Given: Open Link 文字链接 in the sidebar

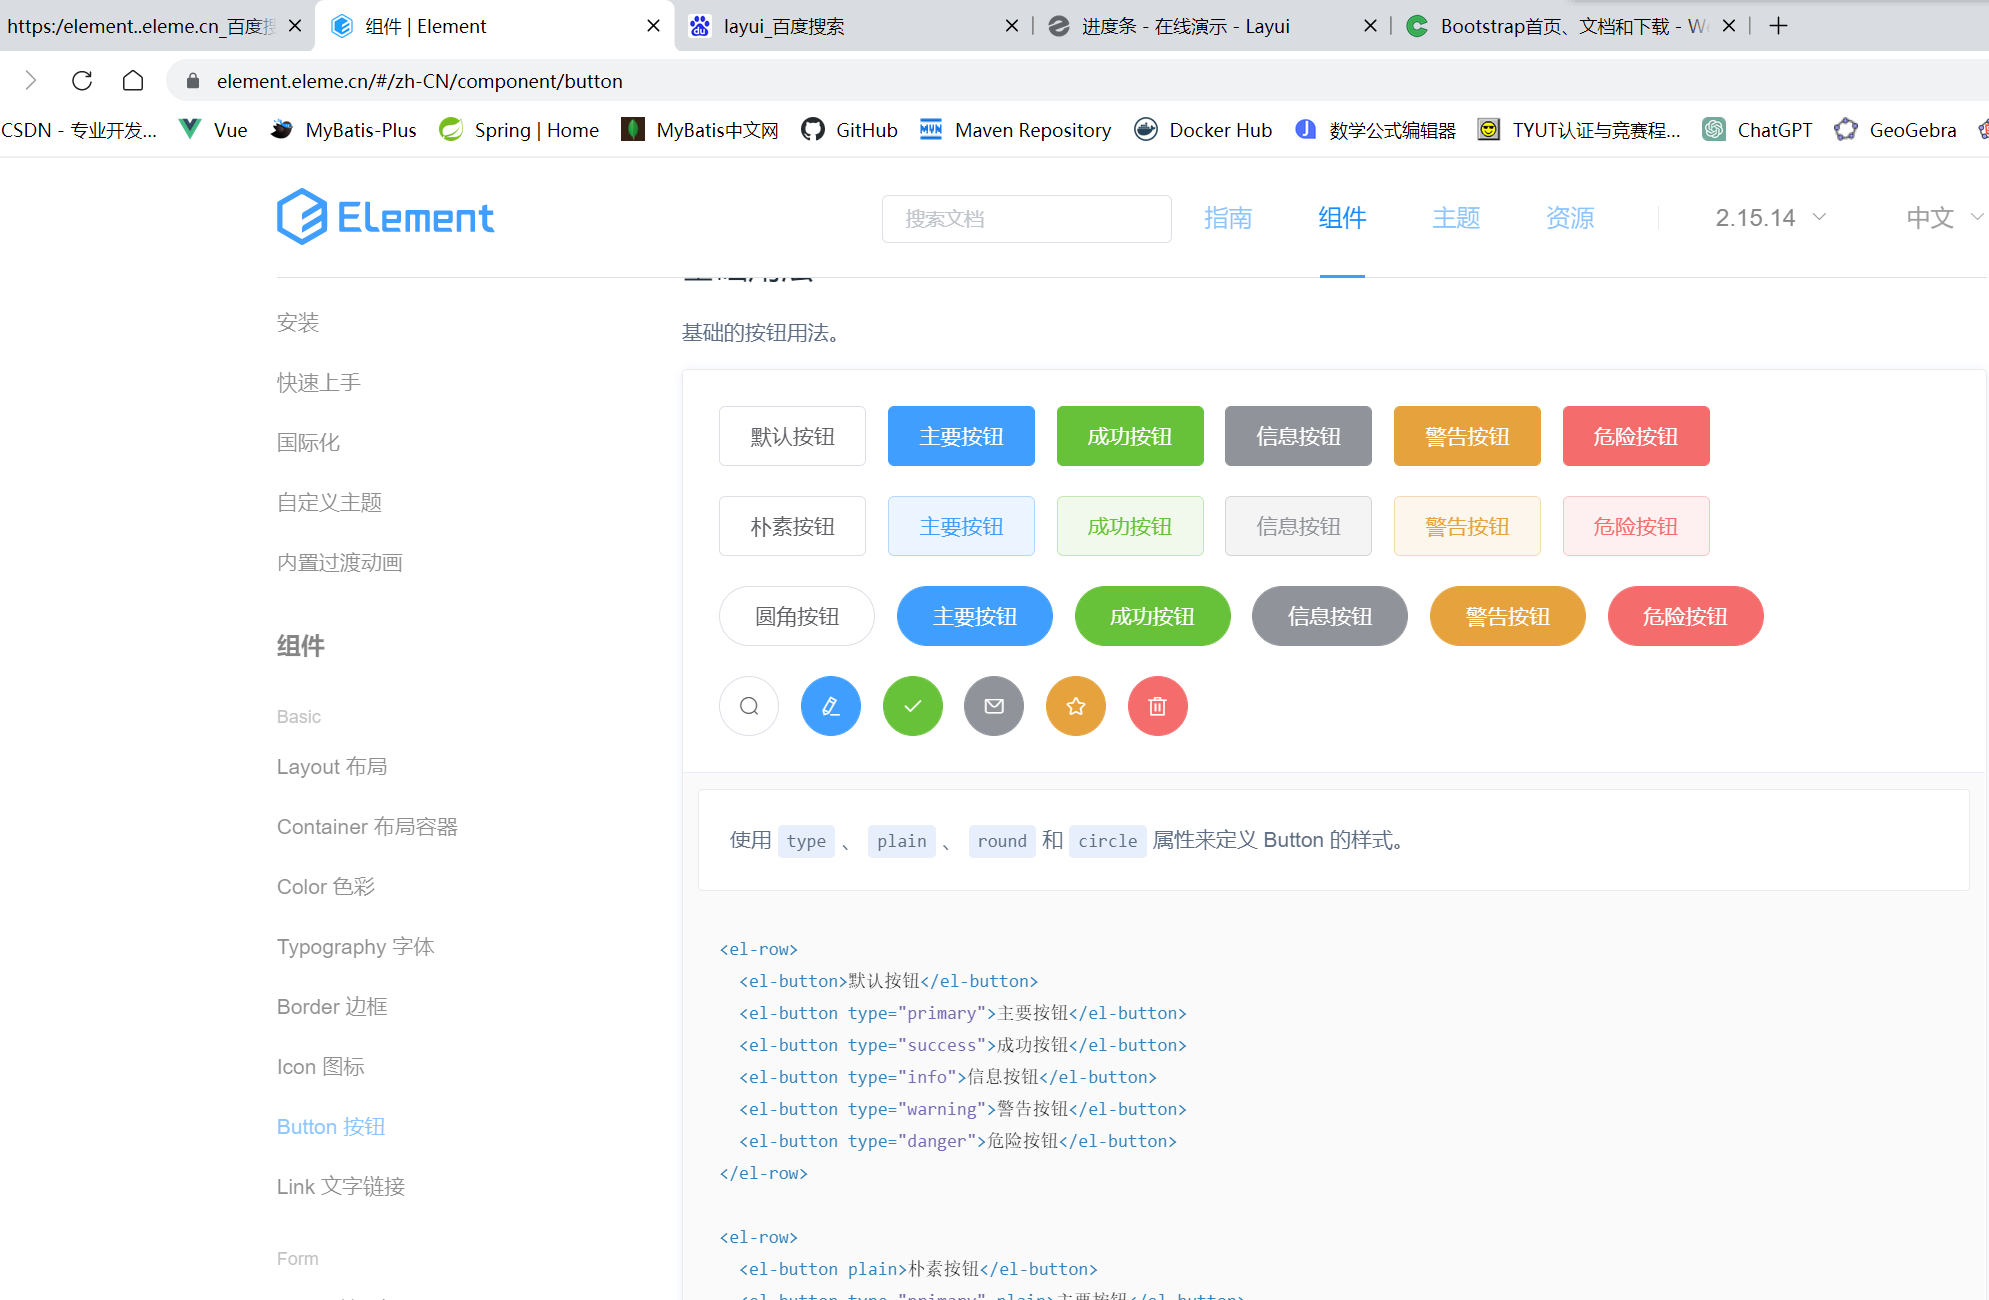Looking at the screenshot, I should [340, 1186].
